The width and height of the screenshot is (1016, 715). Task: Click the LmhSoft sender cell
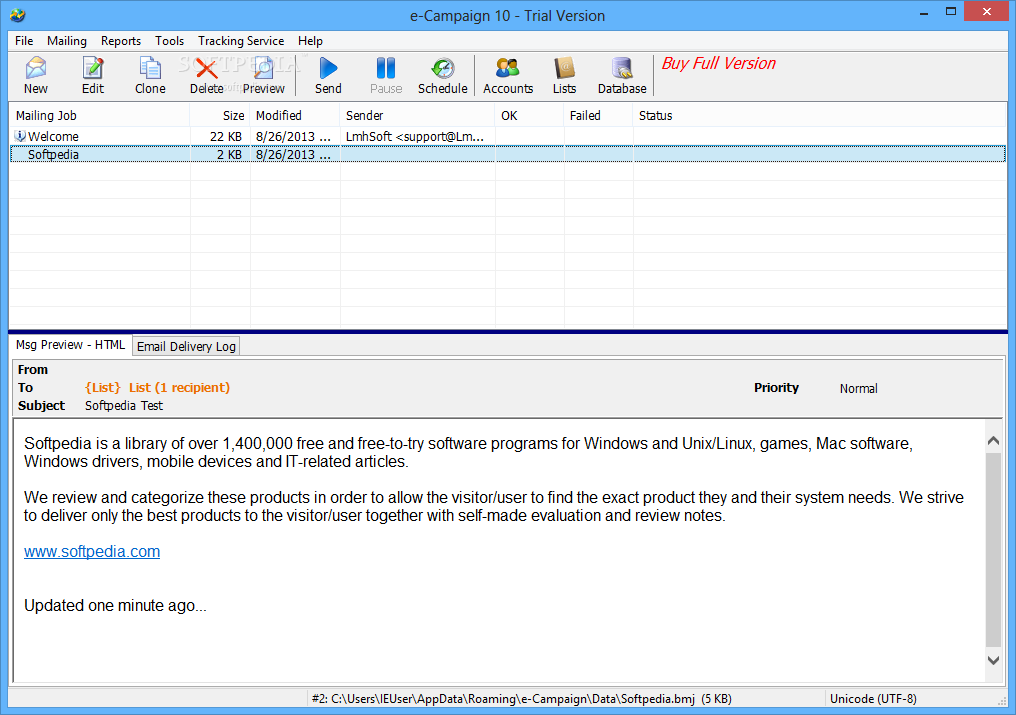coord(415,136)
